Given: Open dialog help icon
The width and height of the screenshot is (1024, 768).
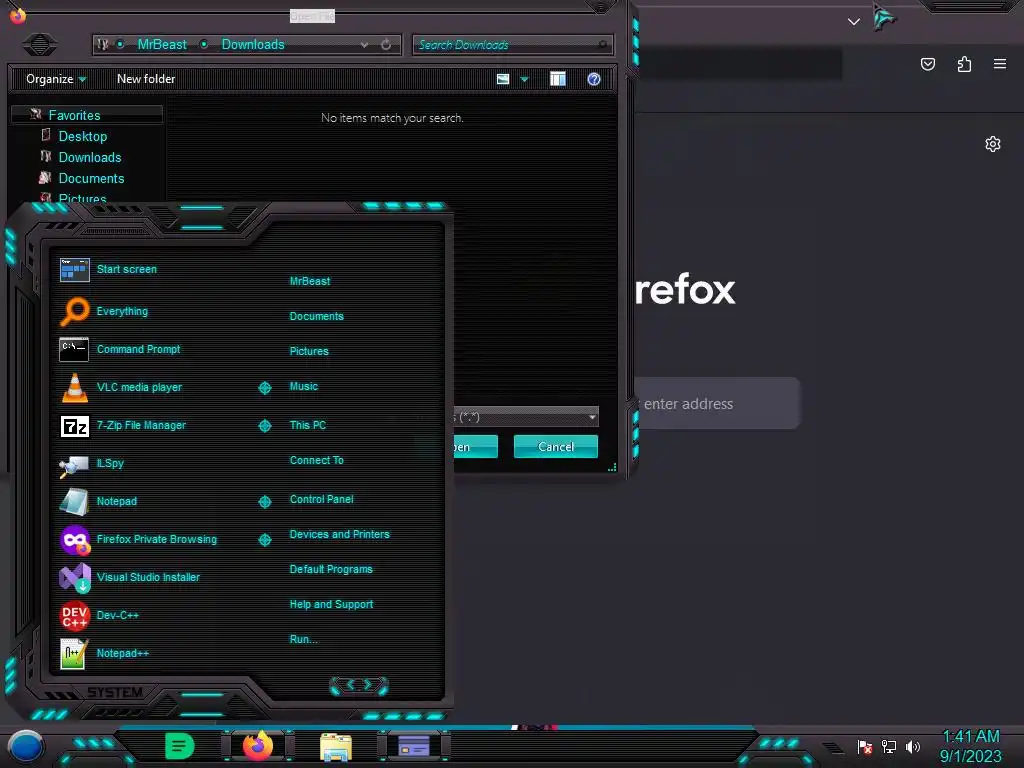Looking at the screenshot, I should tap(594, 79).
